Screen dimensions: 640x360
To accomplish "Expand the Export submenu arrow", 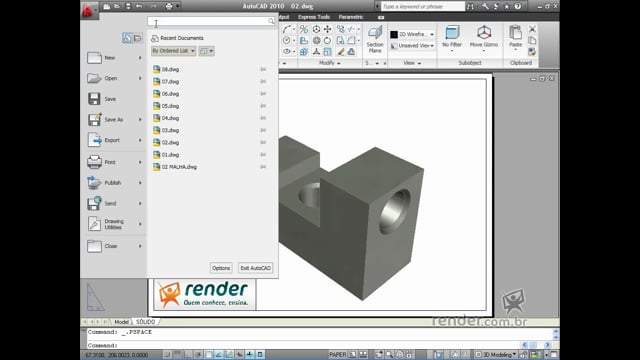I will tap(140, 140).
